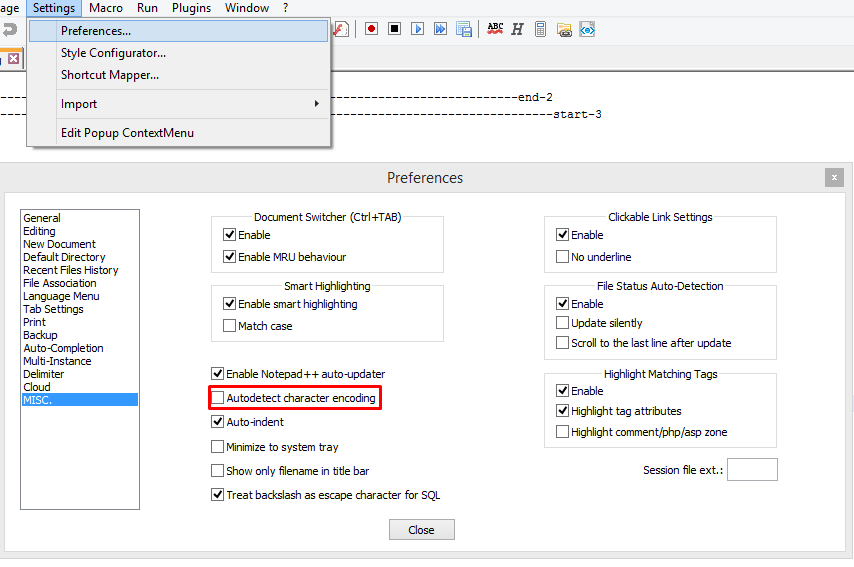Open the Plugins menu

(191, 8)
